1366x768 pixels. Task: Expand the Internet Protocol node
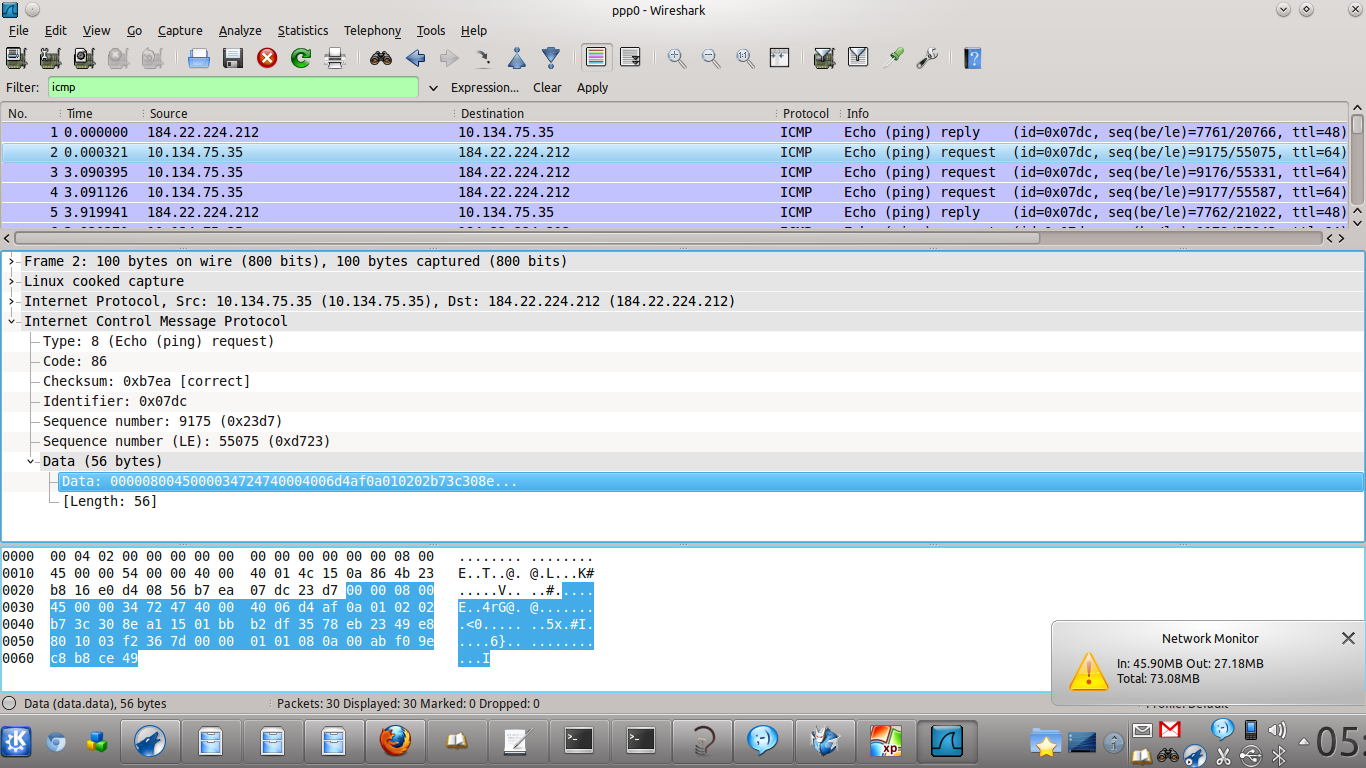(x=12, y=301)
